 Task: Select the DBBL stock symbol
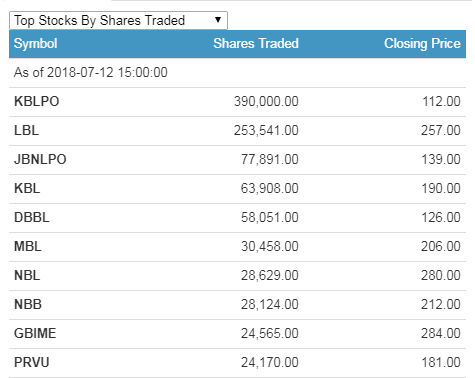[x=32, y=217]
